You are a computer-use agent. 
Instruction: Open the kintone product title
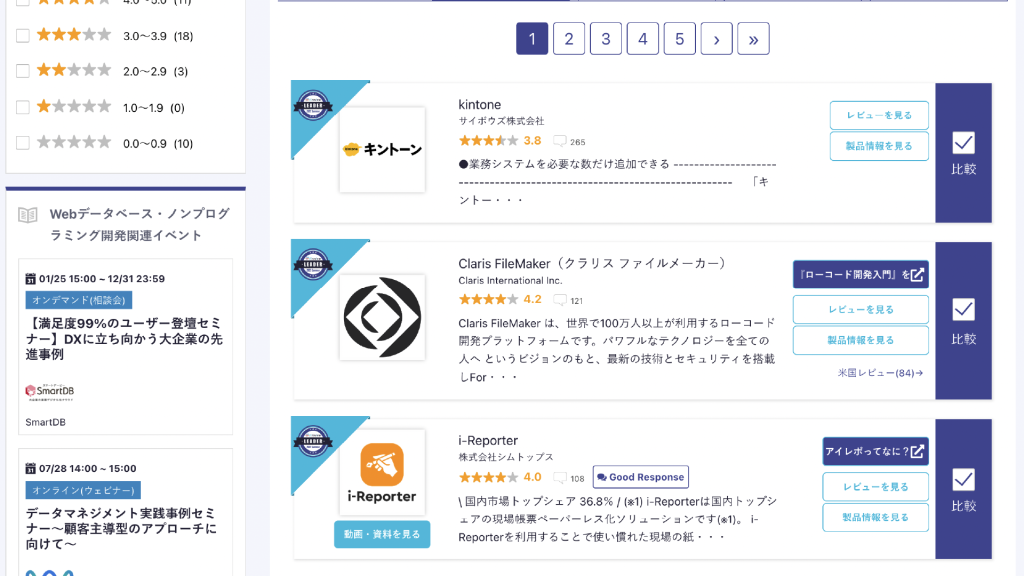click(480, 104)
